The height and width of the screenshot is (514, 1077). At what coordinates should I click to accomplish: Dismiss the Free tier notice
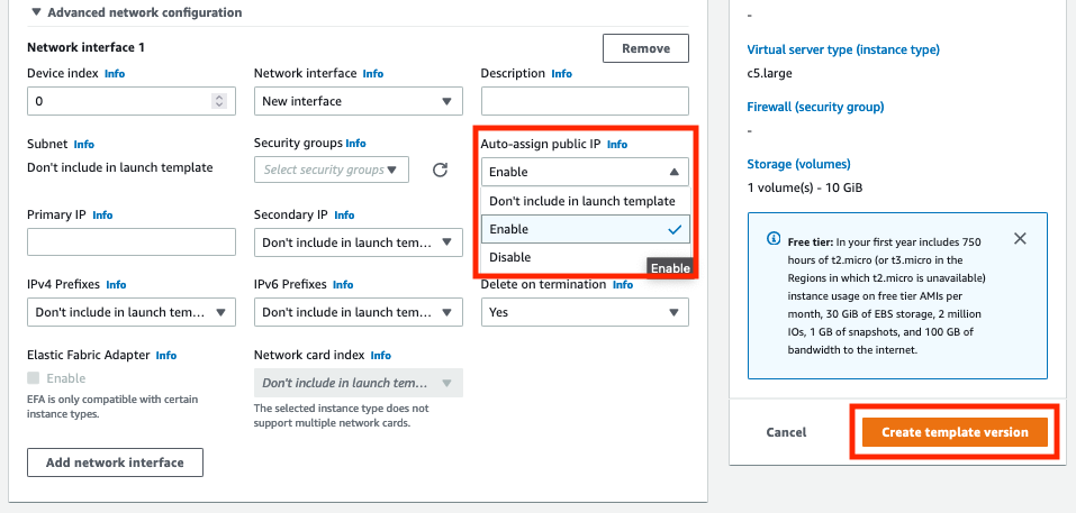[x=1019, y=239]
